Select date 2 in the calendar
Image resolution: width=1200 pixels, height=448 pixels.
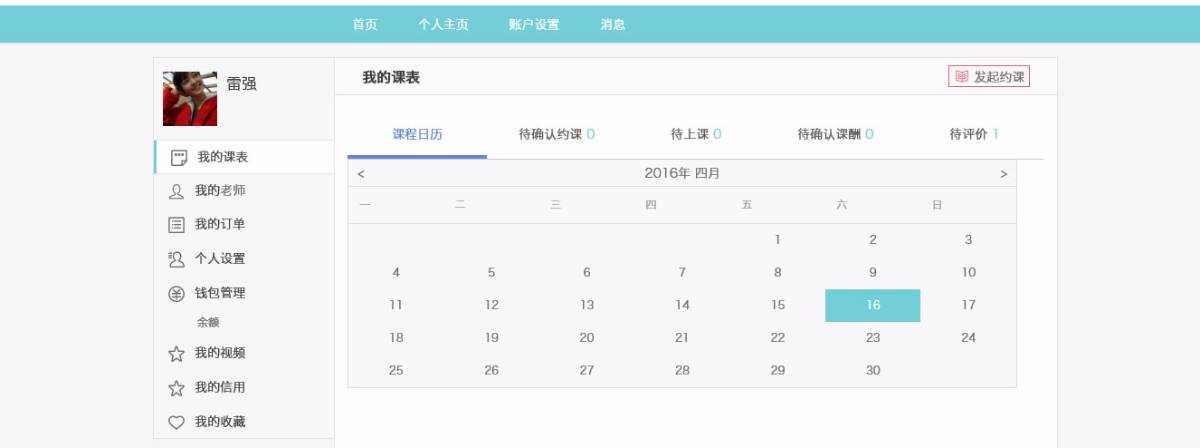click(873, 240)
